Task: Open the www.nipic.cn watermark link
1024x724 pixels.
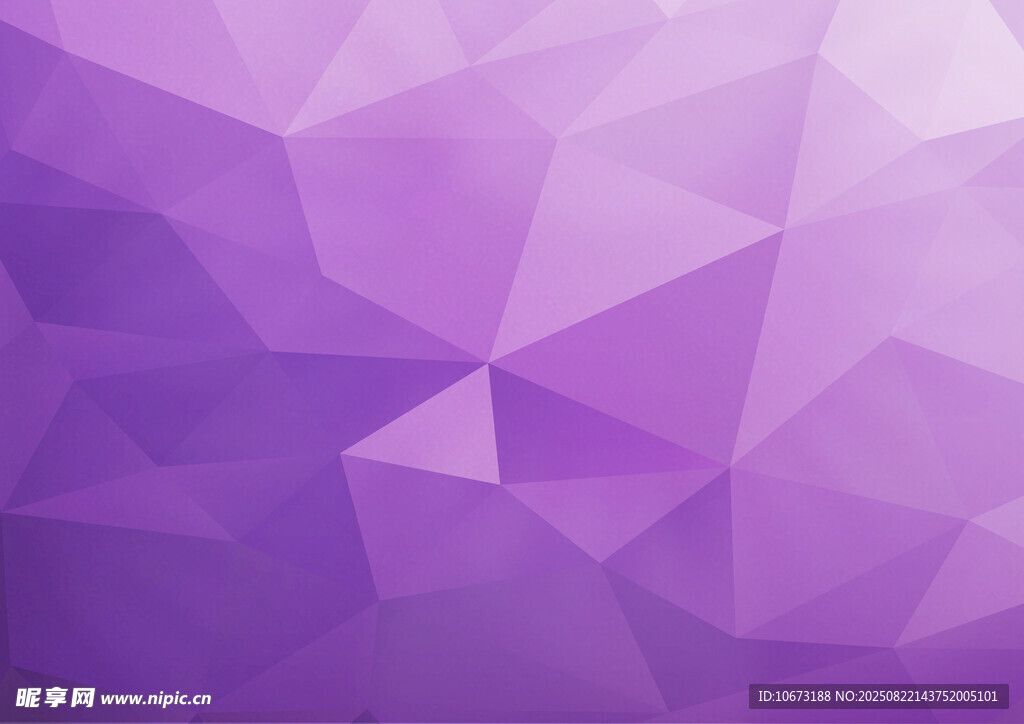Action: click(x=156, y=699)
